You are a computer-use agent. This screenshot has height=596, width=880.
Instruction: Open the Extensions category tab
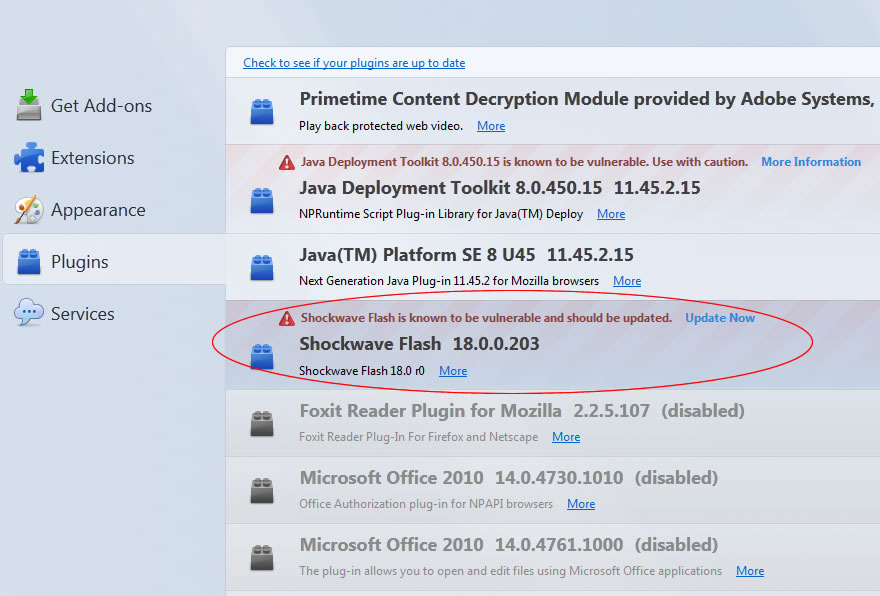point(114,158)
